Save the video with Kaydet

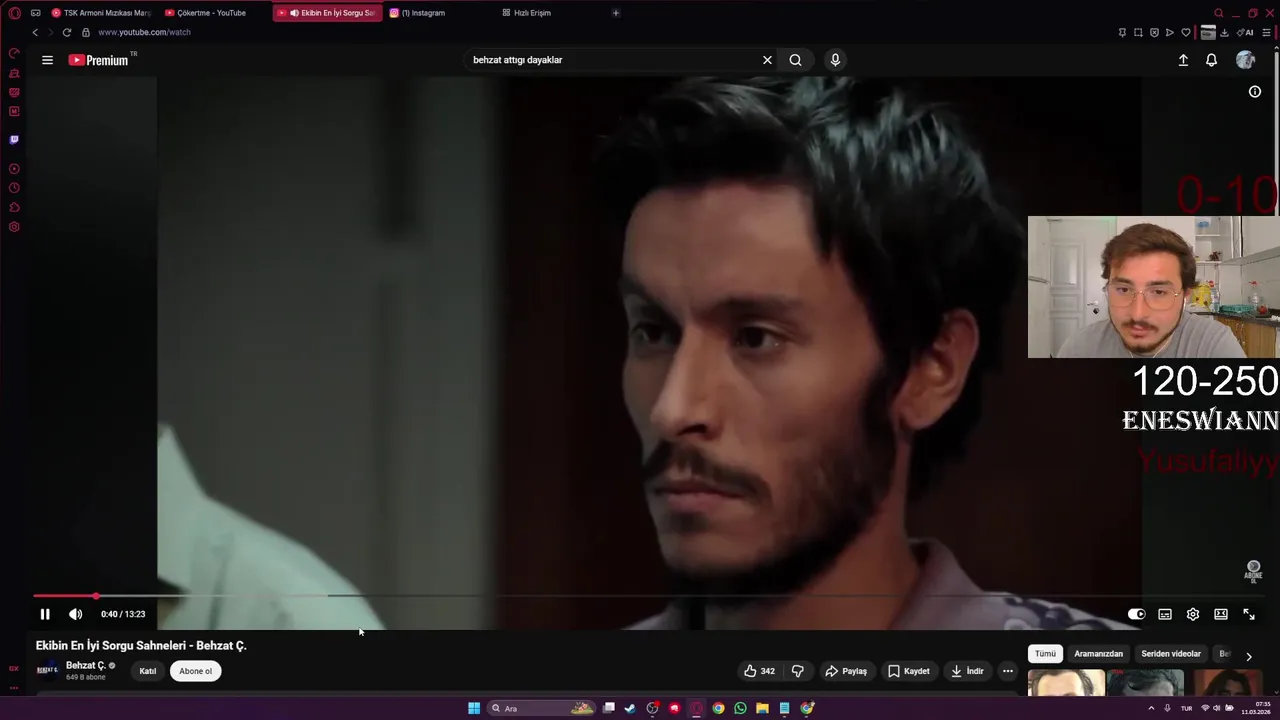(x=909, y=671)
